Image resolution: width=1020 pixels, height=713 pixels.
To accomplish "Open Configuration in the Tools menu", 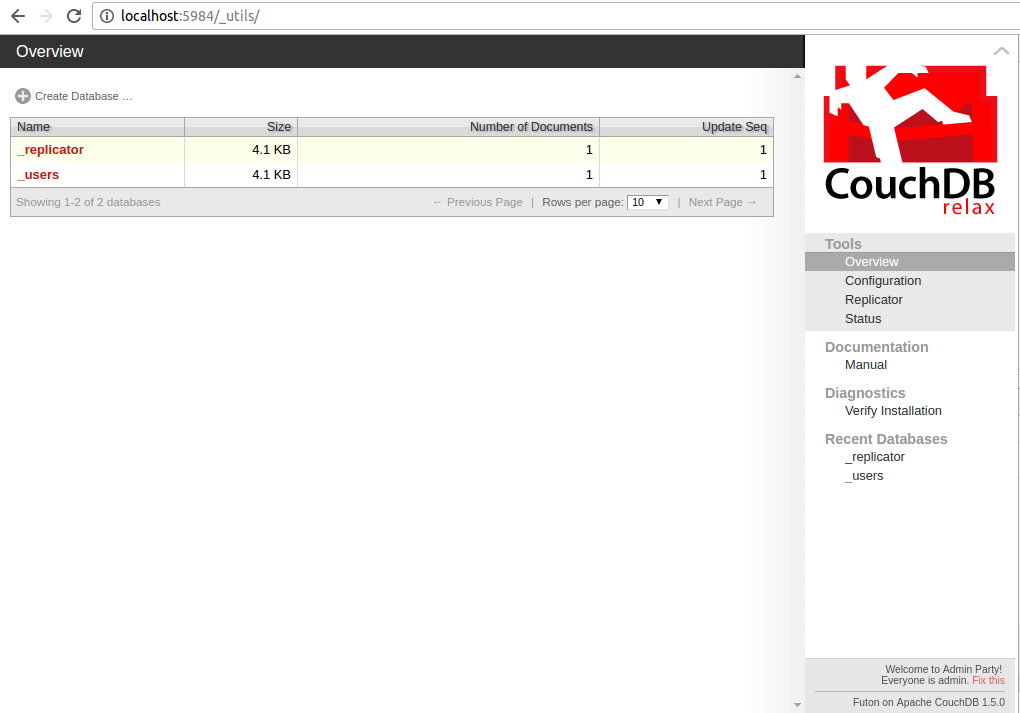I will (x=883, y=281).
